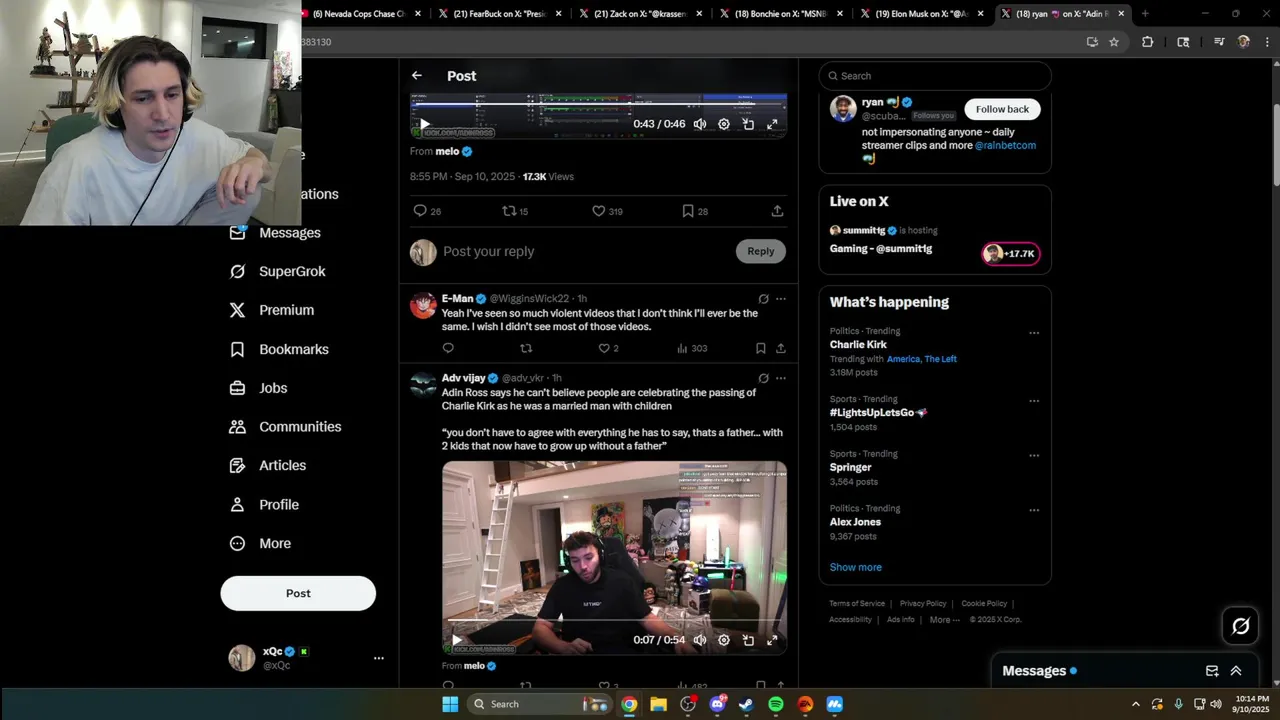Expand the More menu in sidebar
The height and width of the screenshot is (720, 1280).
[260, 544]
